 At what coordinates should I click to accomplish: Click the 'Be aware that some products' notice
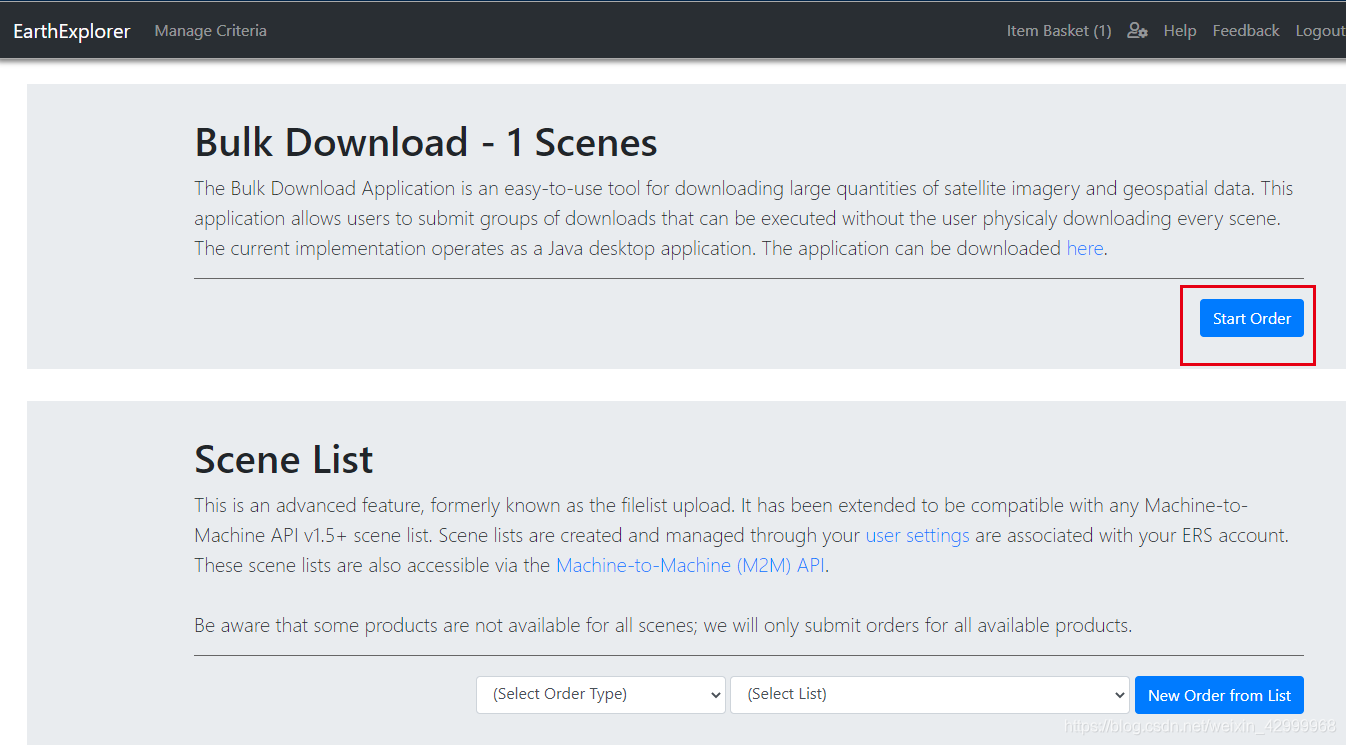[x=663, y=626]
